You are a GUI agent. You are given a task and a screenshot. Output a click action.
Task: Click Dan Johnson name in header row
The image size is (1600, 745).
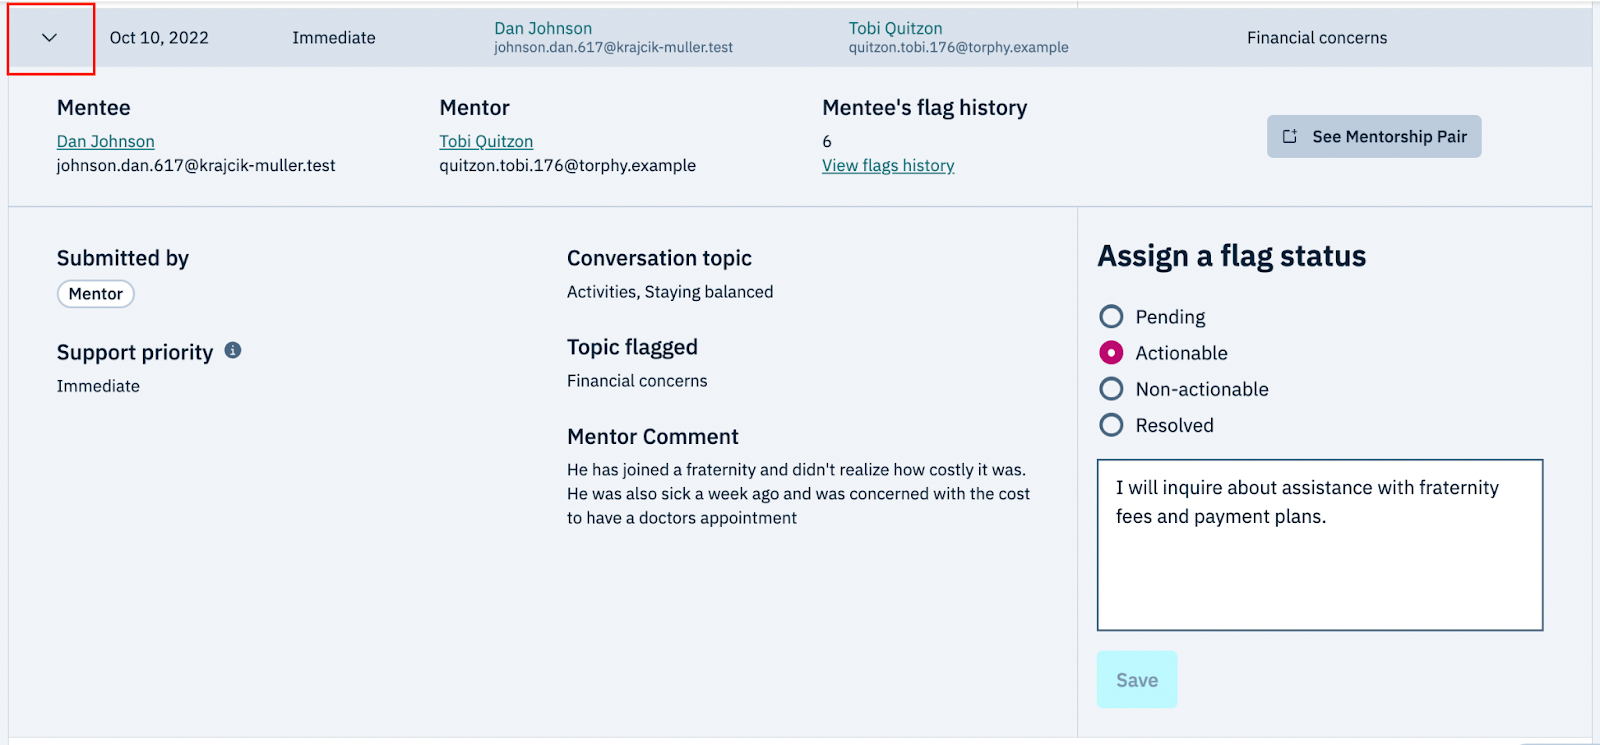tap(543, 29)
